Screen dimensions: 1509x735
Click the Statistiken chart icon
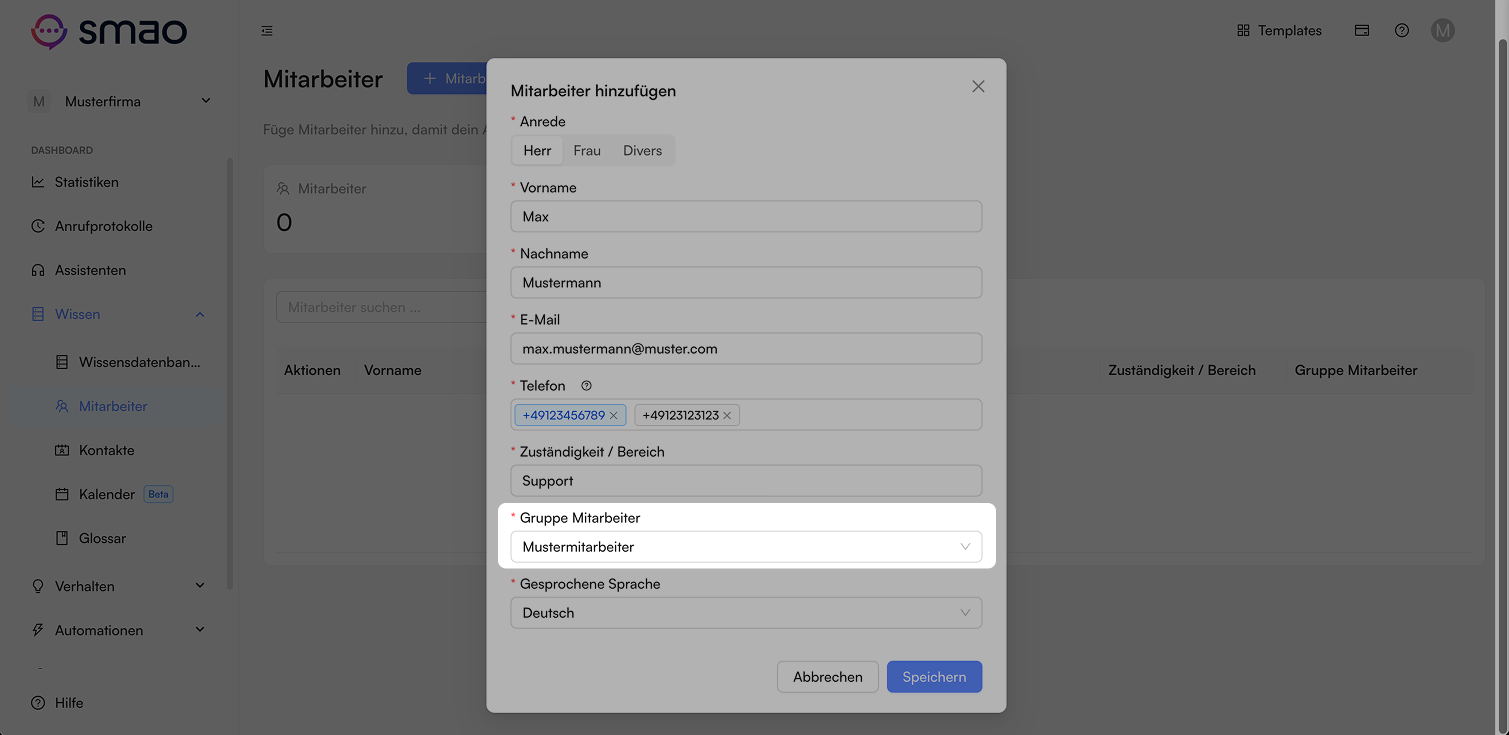[x=38, y=182]
